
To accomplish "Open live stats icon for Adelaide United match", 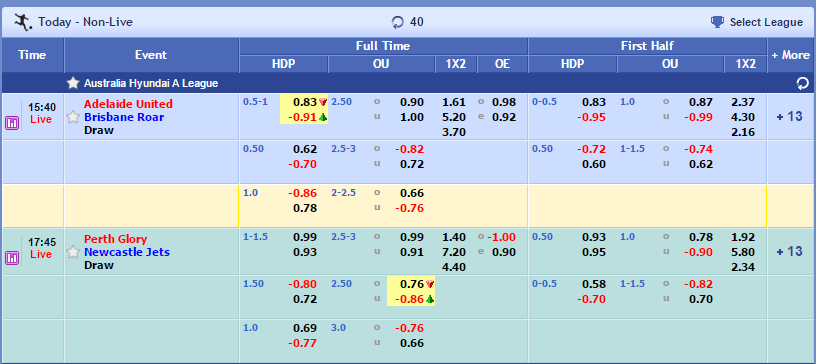I will coord(12,123).
